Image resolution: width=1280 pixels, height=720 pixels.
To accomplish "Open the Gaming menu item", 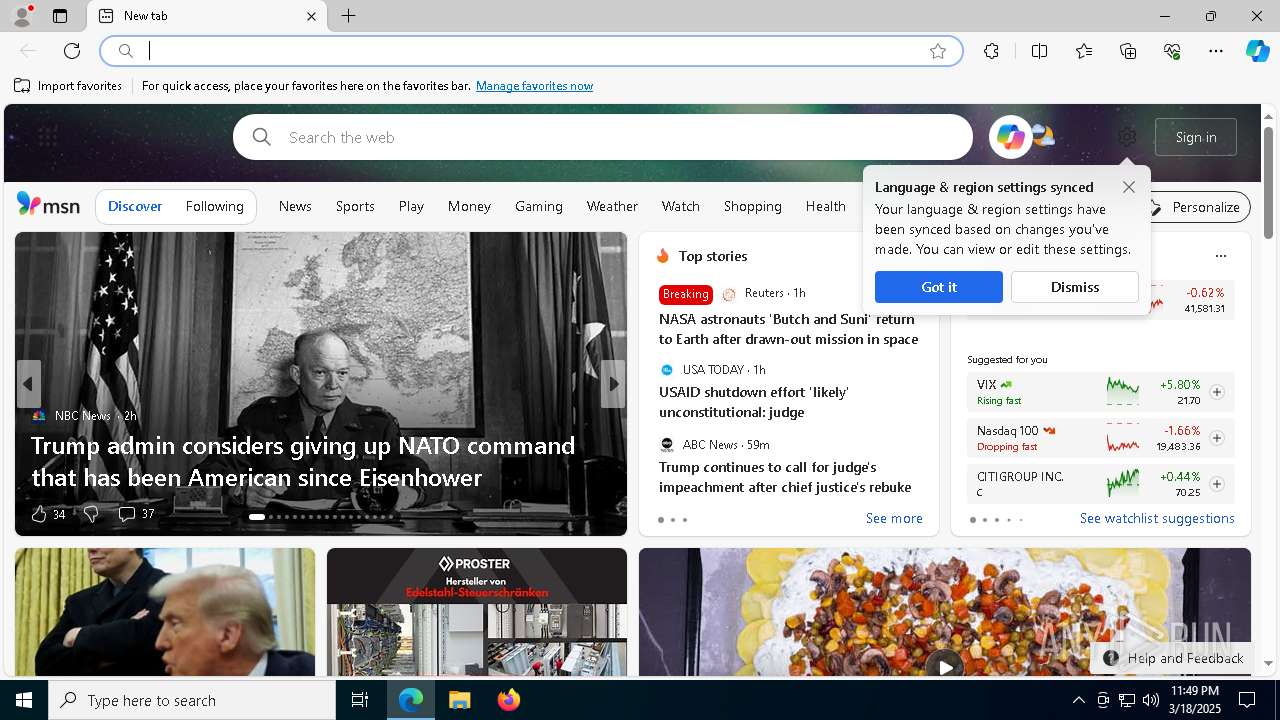I will [x=539, y=206].
